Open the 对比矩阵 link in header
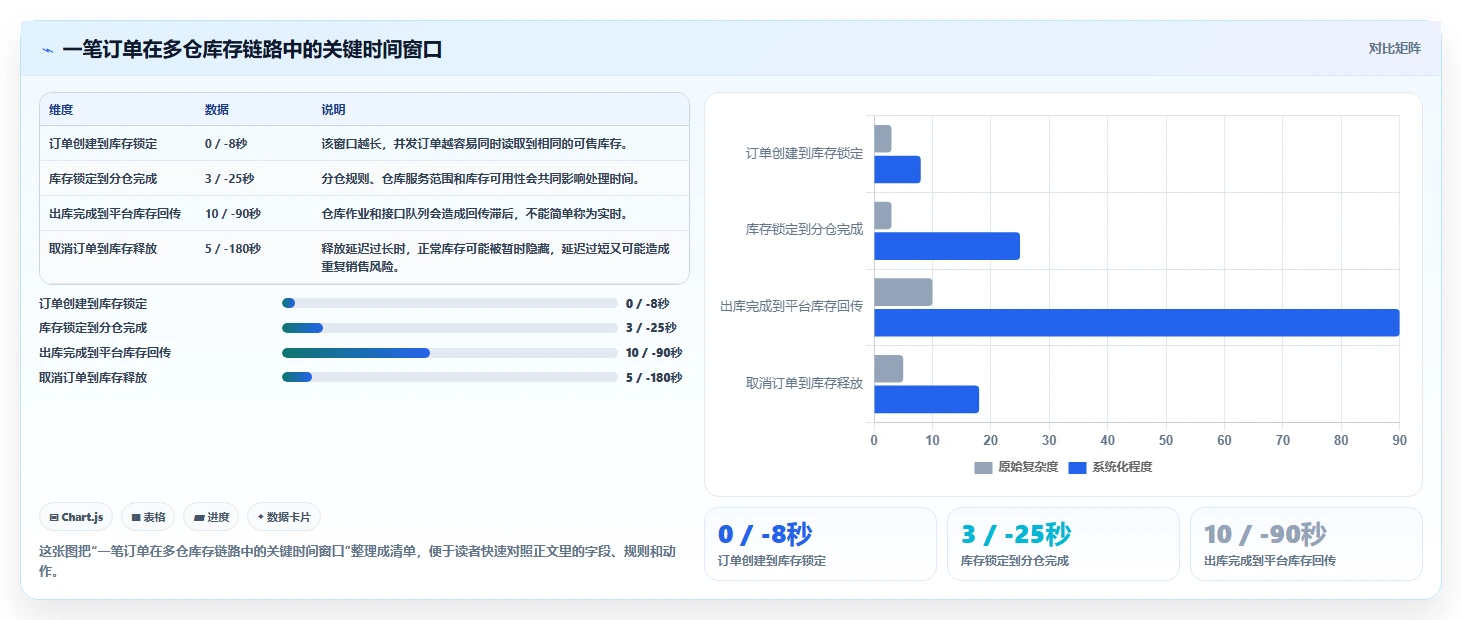1462x620 pixels. click(1395, 48)
